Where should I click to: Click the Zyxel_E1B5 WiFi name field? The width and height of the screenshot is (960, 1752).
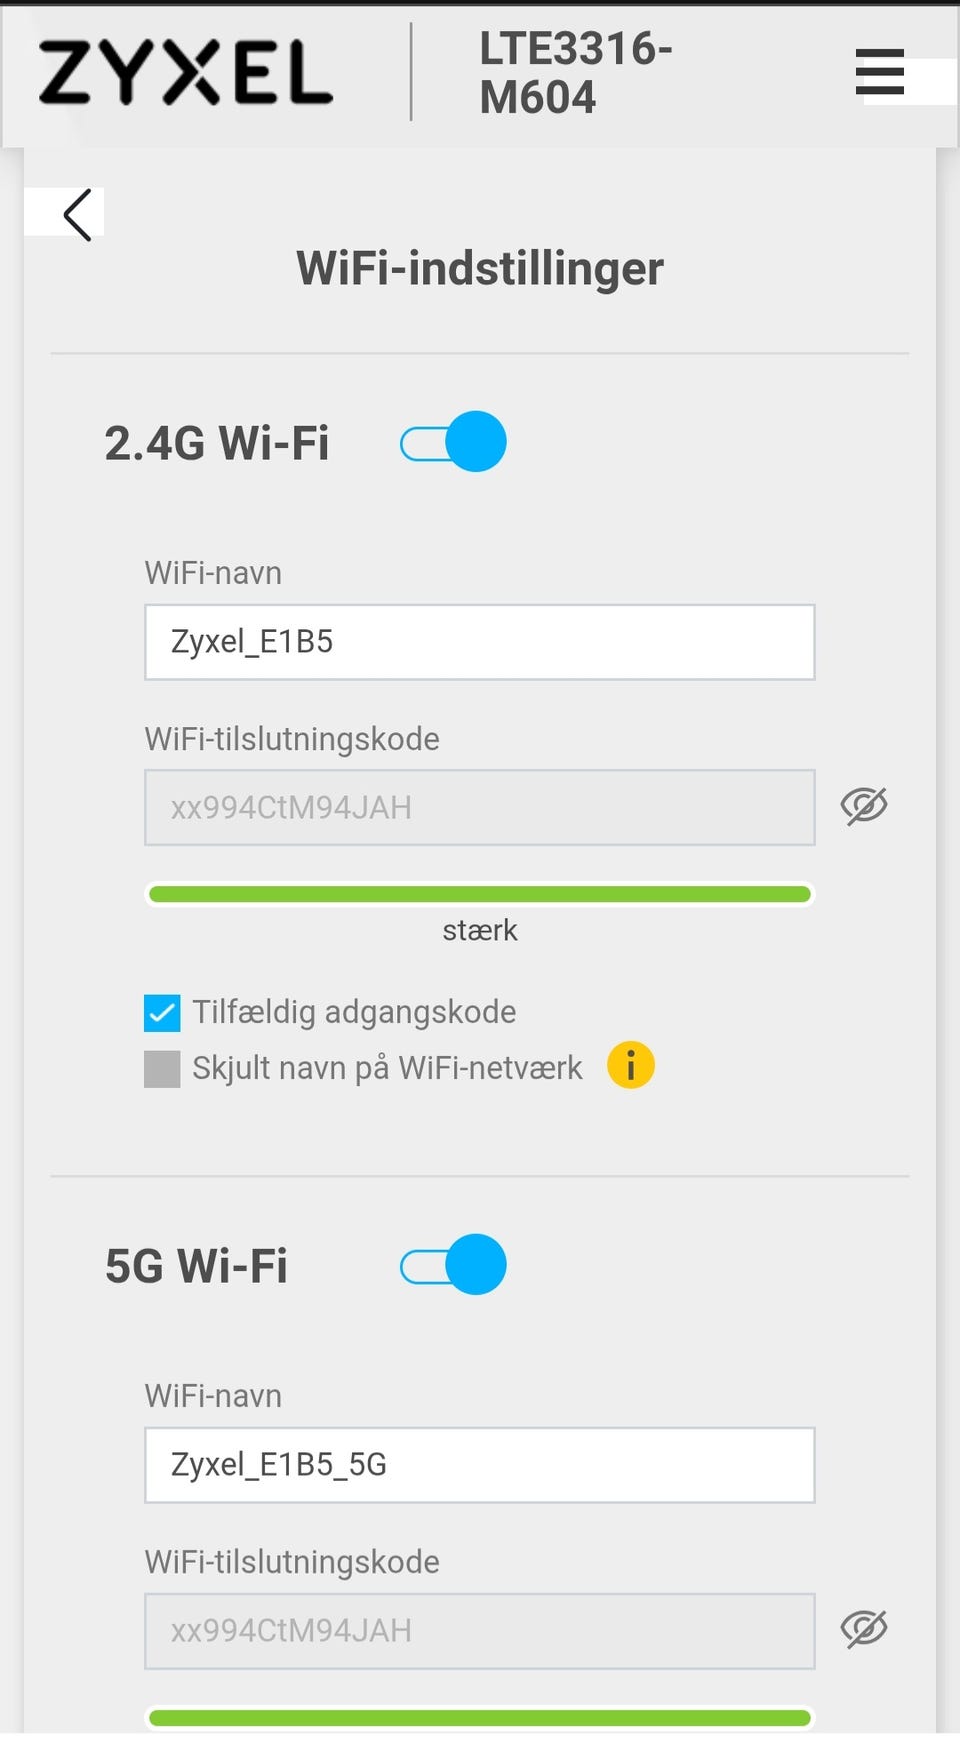480,642
